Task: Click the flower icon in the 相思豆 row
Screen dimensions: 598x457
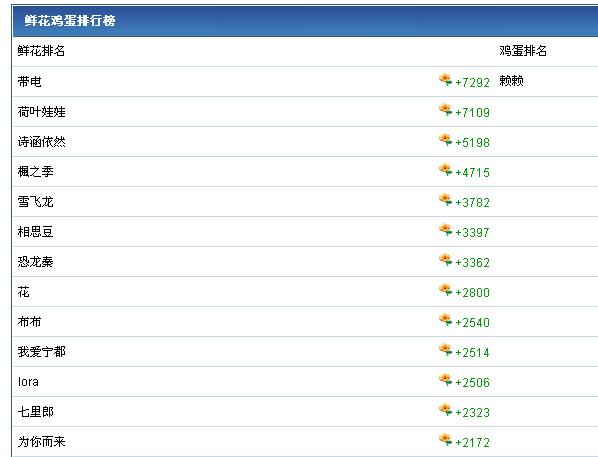Action: 445,230
